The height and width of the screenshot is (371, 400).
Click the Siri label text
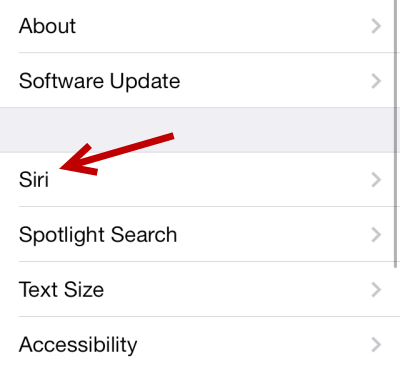coord(34,180)
